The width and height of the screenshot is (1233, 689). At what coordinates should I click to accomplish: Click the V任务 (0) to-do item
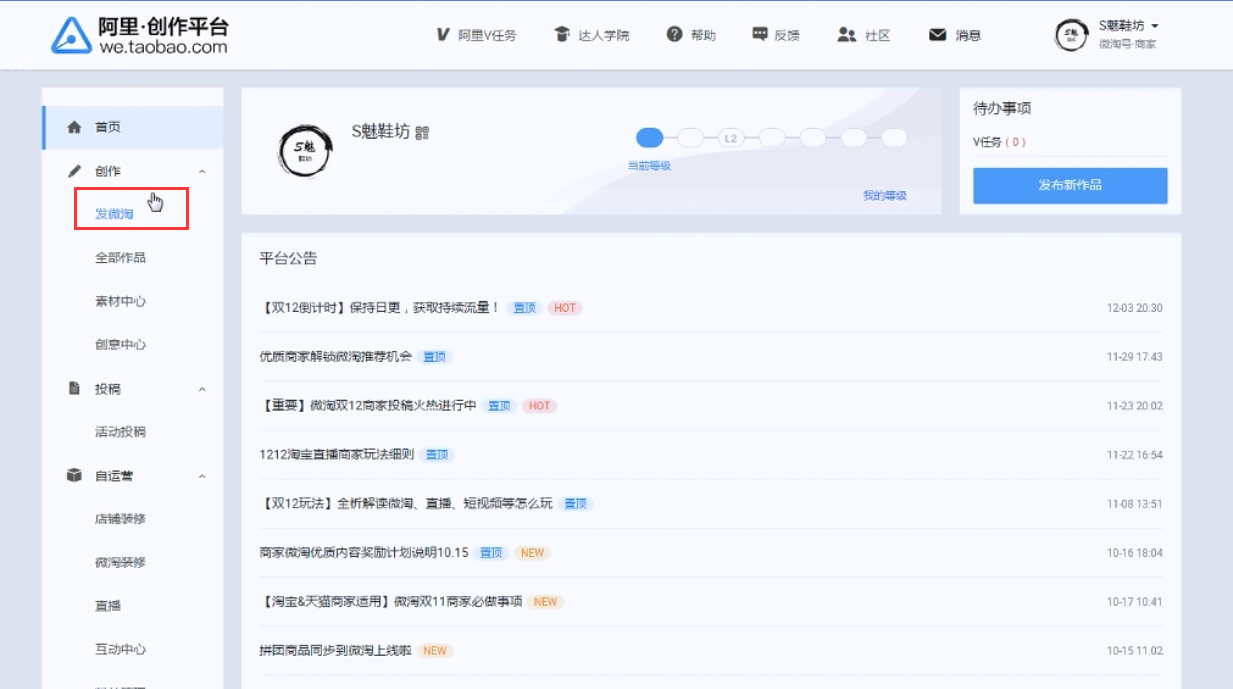(x=1000, y=142)
